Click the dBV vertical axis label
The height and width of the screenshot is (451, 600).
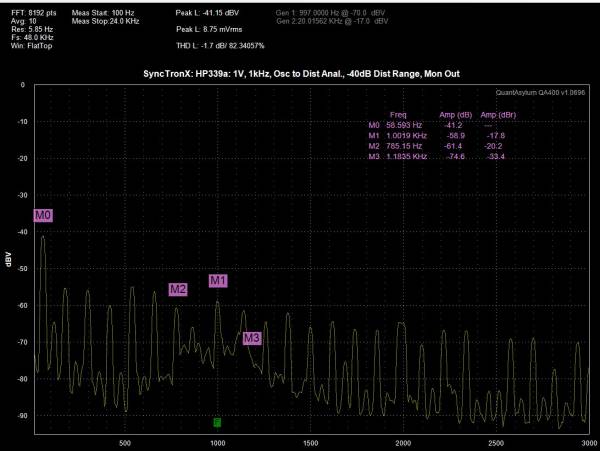pos(8,259)
